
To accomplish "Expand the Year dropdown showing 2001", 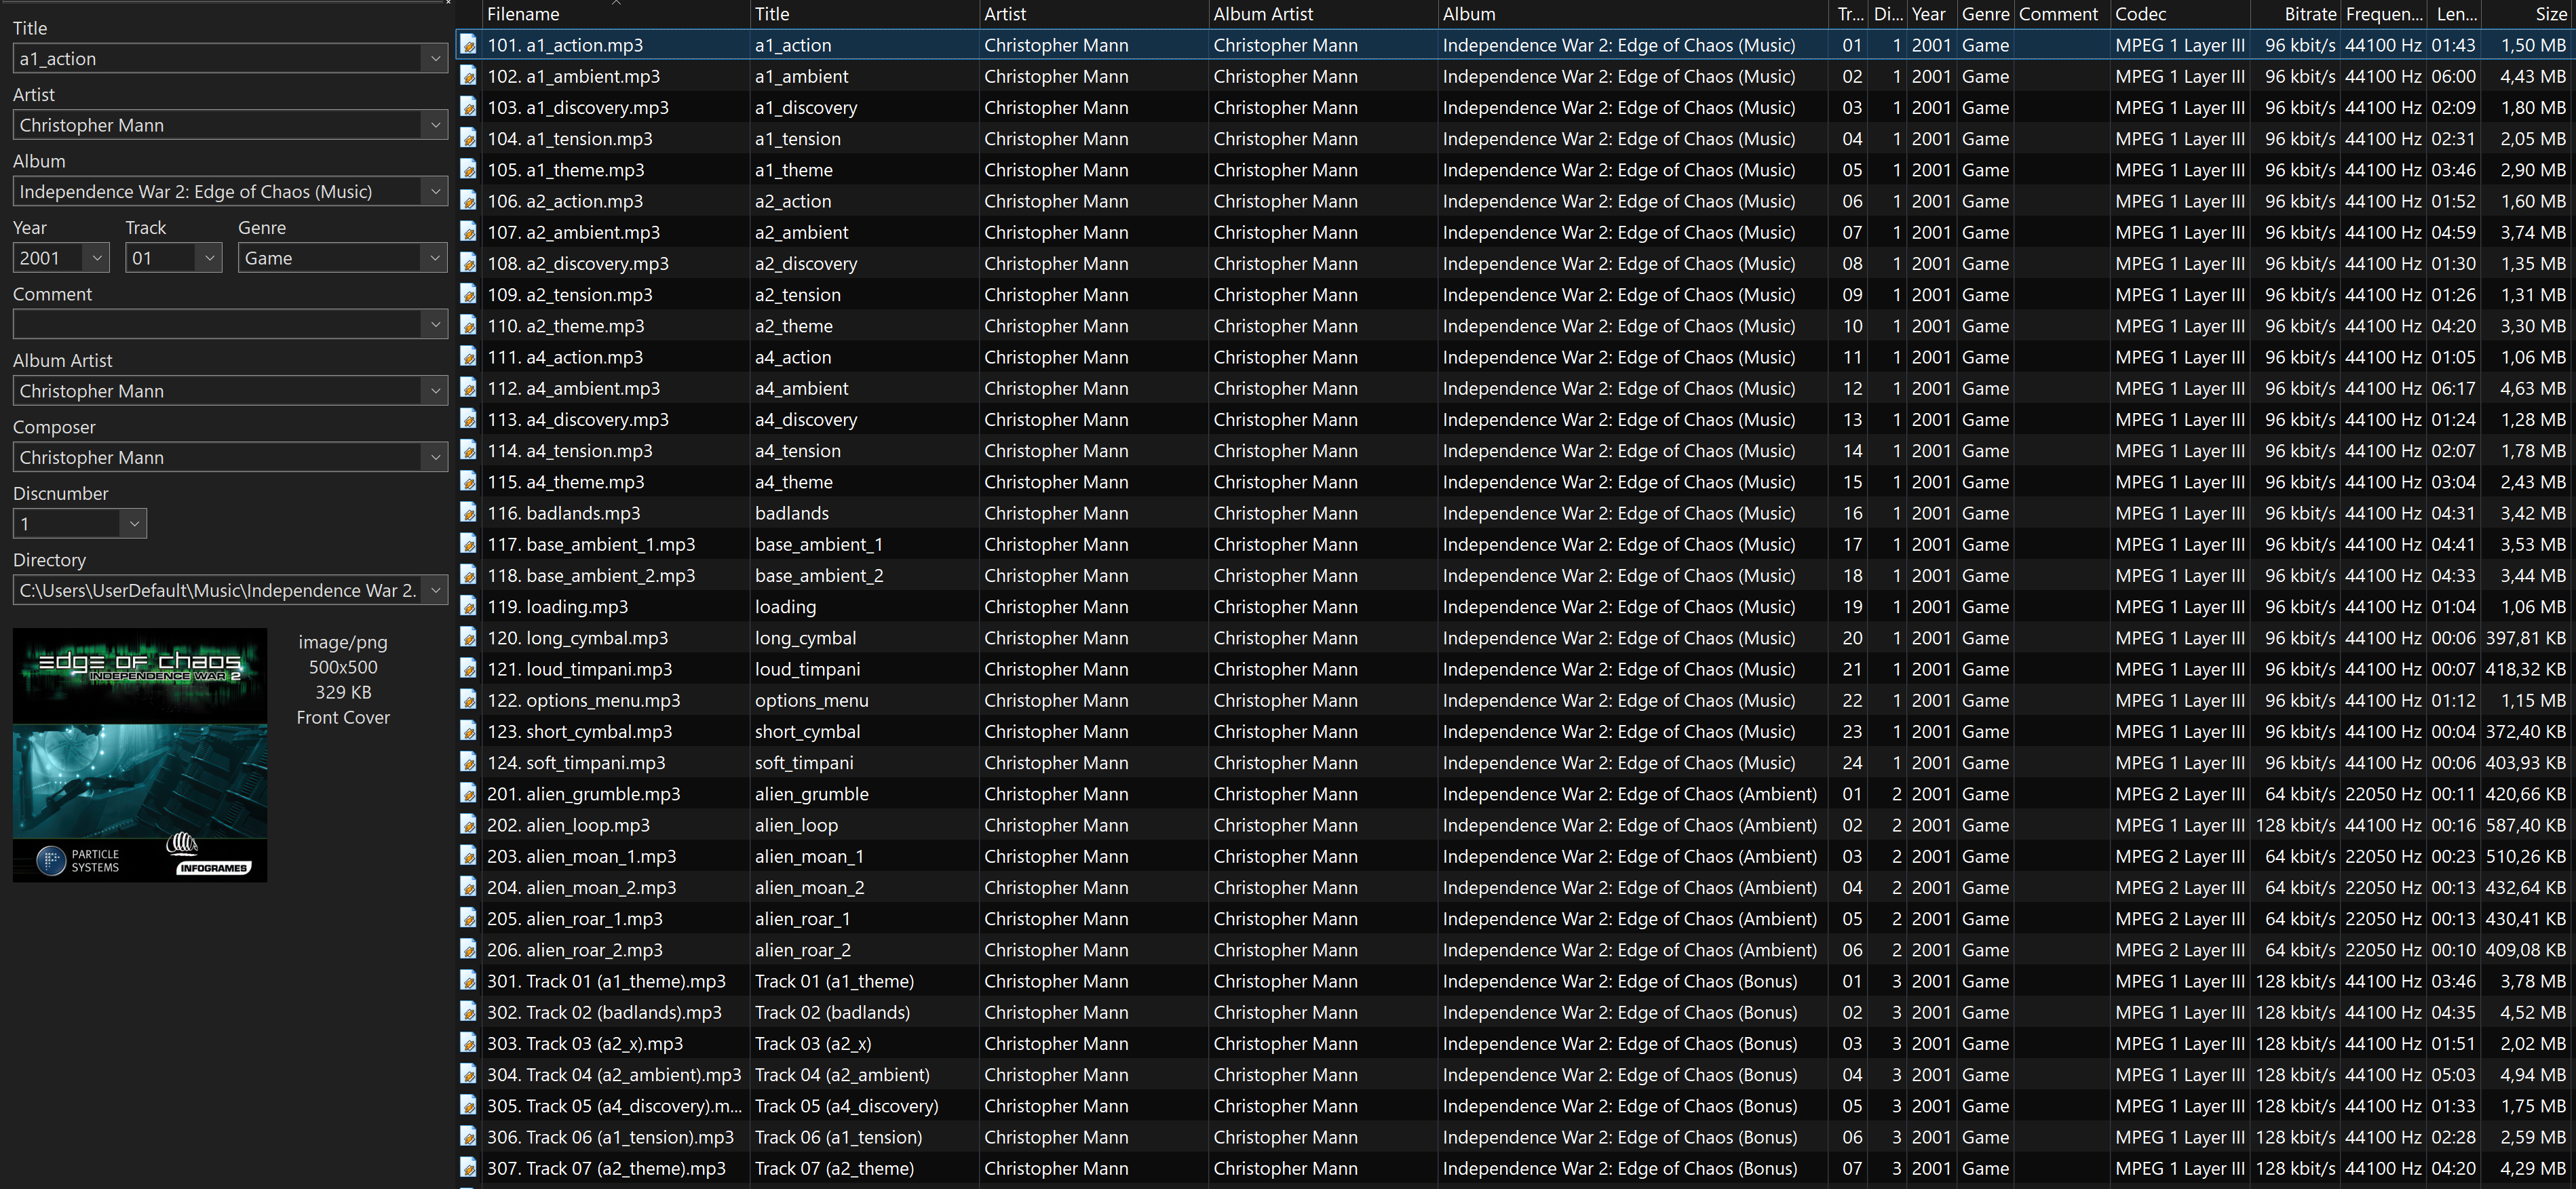I will [x=96, y=258].
